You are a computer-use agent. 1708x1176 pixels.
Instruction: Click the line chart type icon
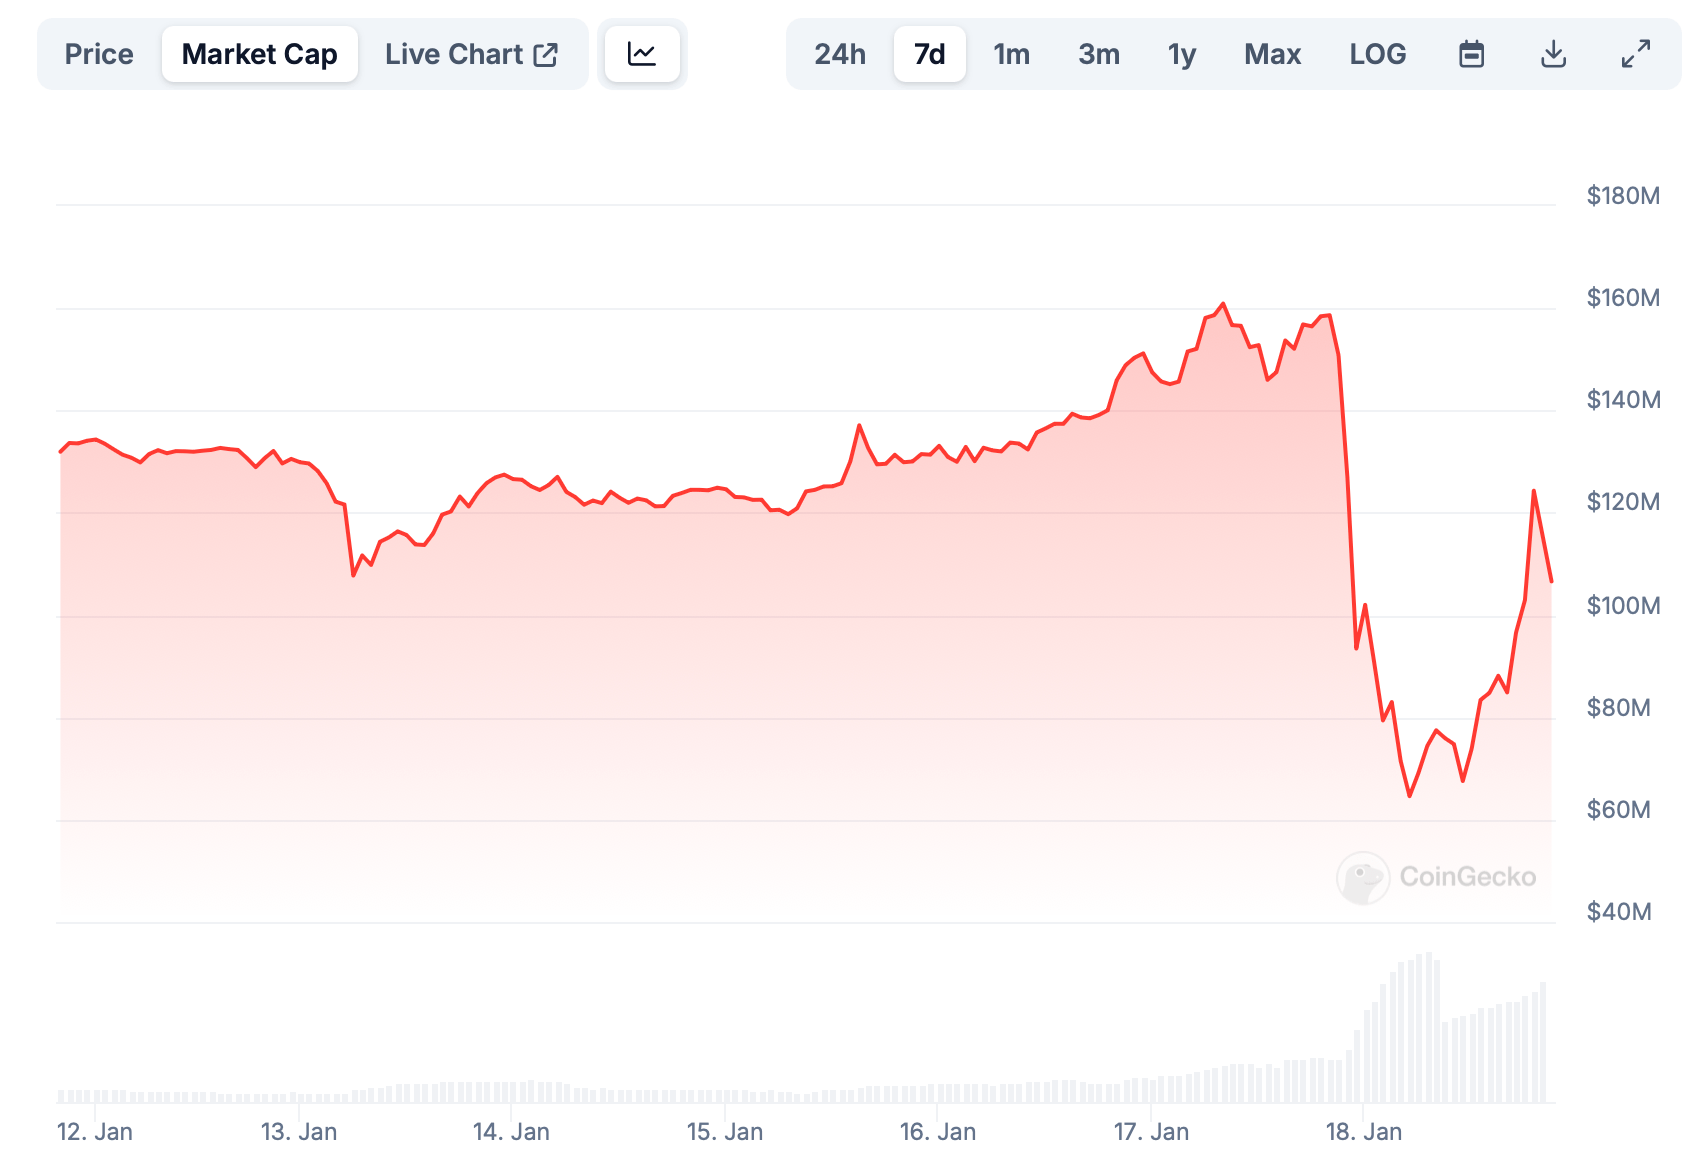(x=642, y=54)
